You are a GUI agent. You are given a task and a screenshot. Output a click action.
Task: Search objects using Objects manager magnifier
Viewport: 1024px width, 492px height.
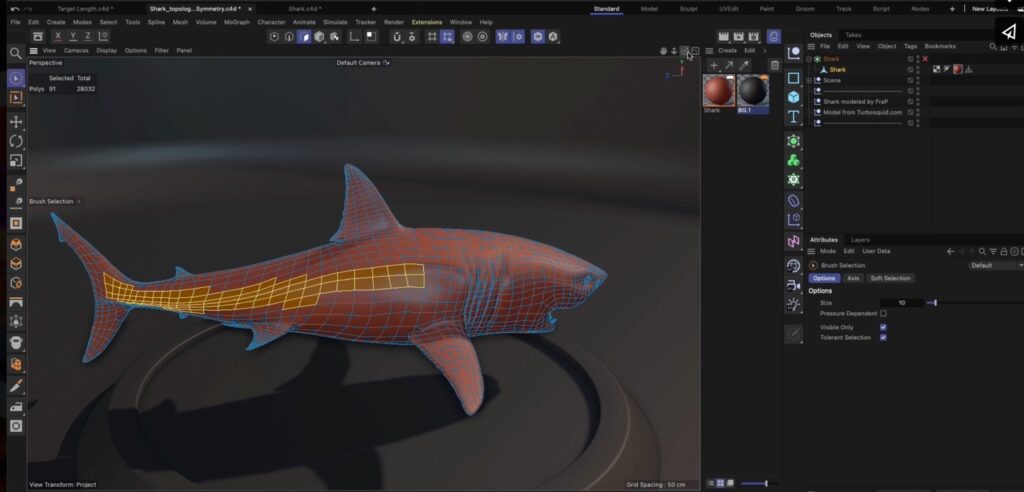993,46
